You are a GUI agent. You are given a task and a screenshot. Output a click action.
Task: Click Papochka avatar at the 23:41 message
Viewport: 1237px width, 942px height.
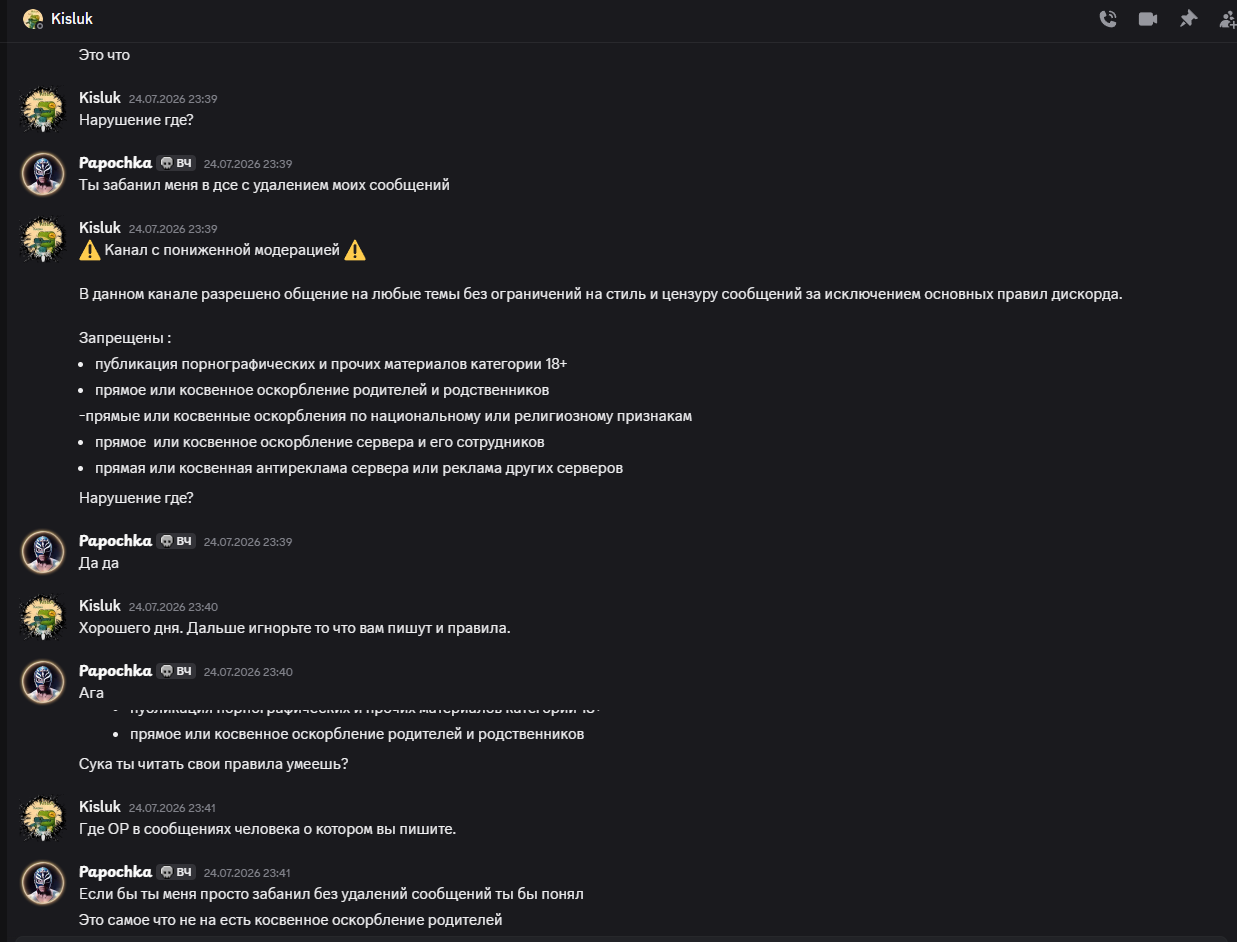coord(44,883)
